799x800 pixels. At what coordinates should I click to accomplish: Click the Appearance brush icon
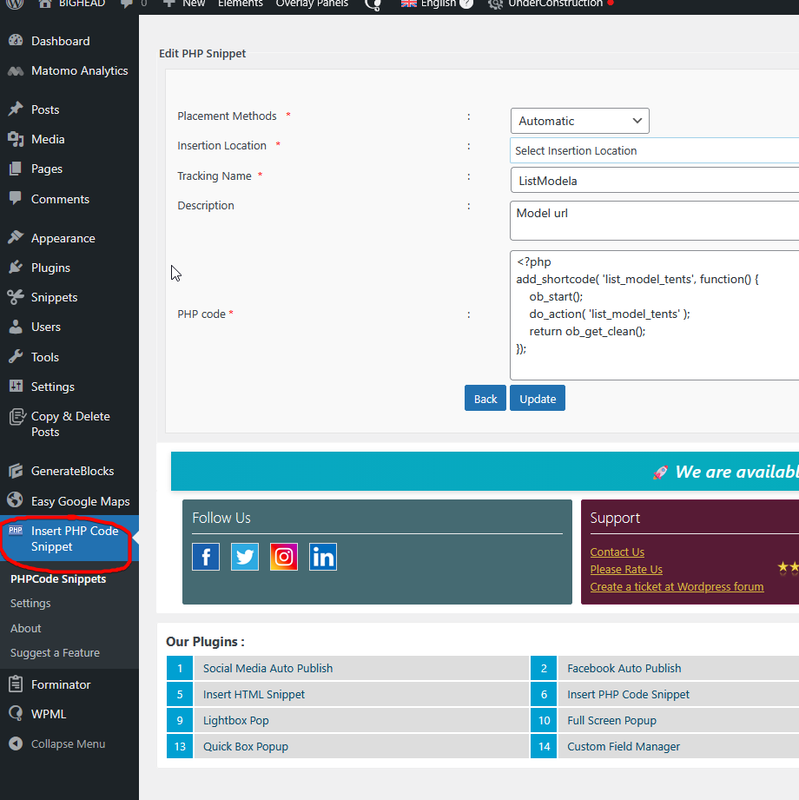16,237
